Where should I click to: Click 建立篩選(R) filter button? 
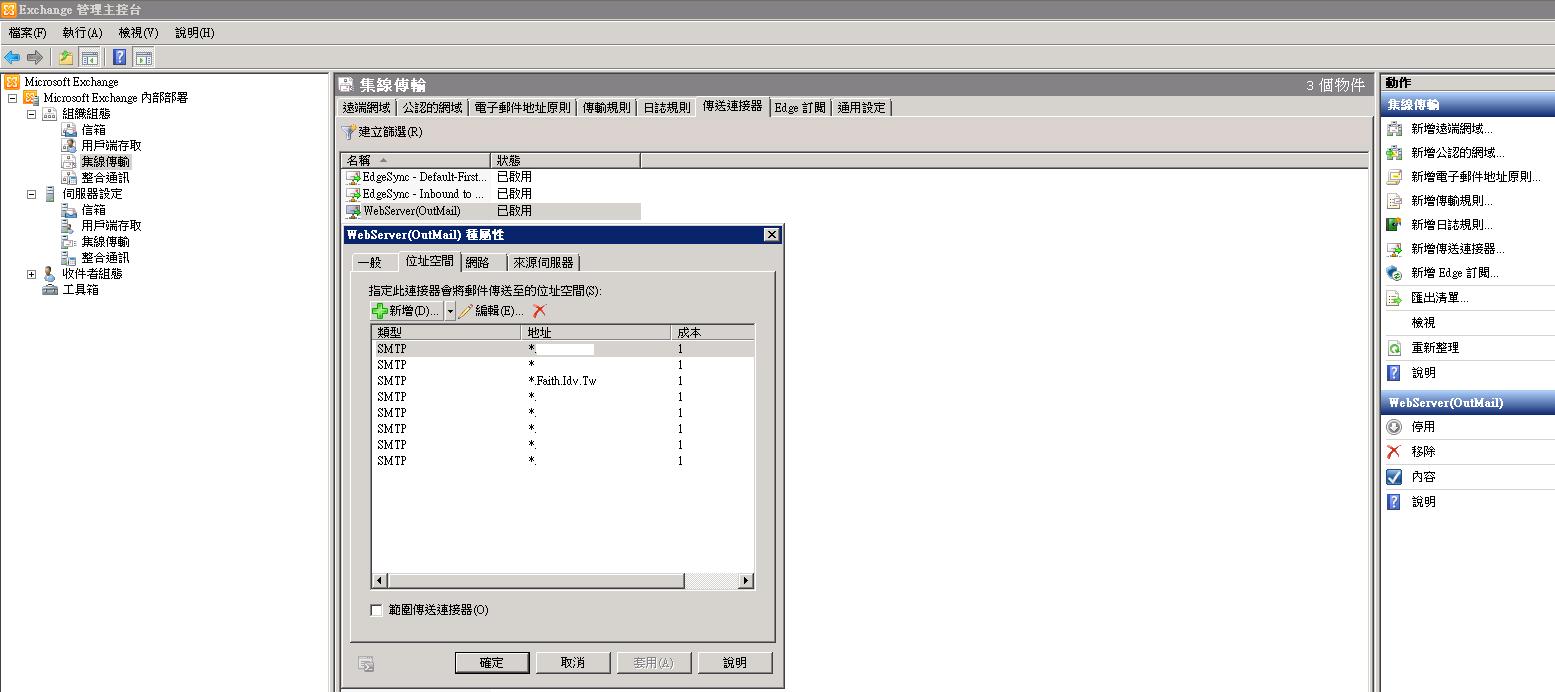[x=382, y=132]
